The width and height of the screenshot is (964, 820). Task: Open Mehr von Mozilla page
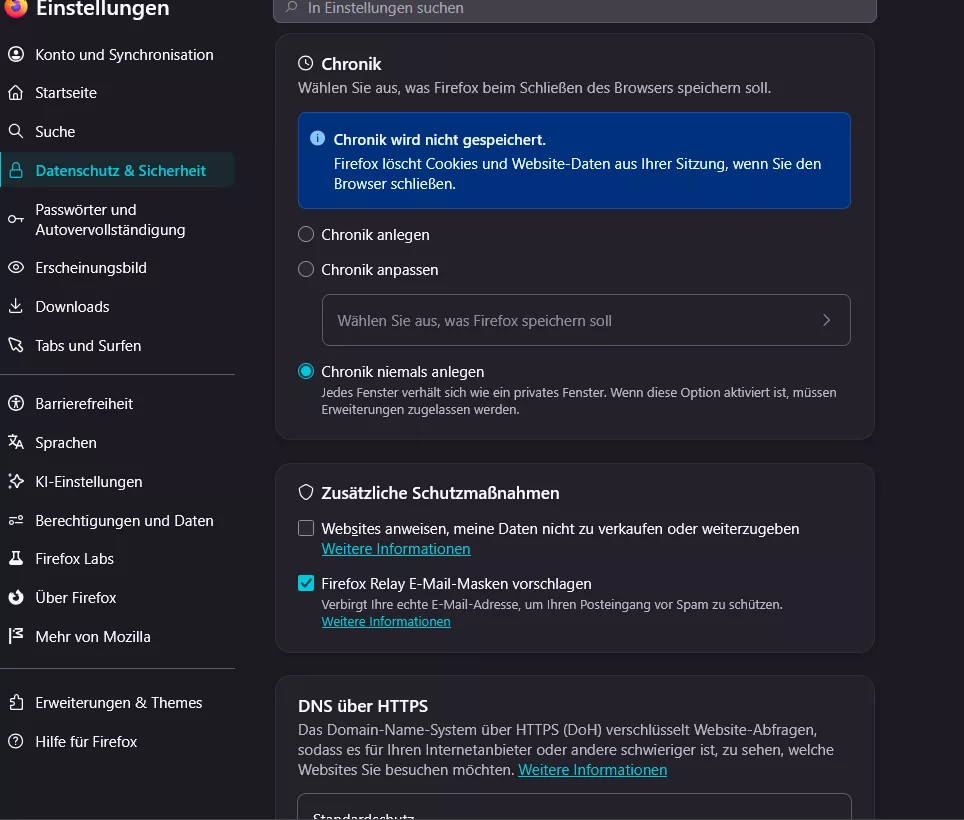click(117, 637)
